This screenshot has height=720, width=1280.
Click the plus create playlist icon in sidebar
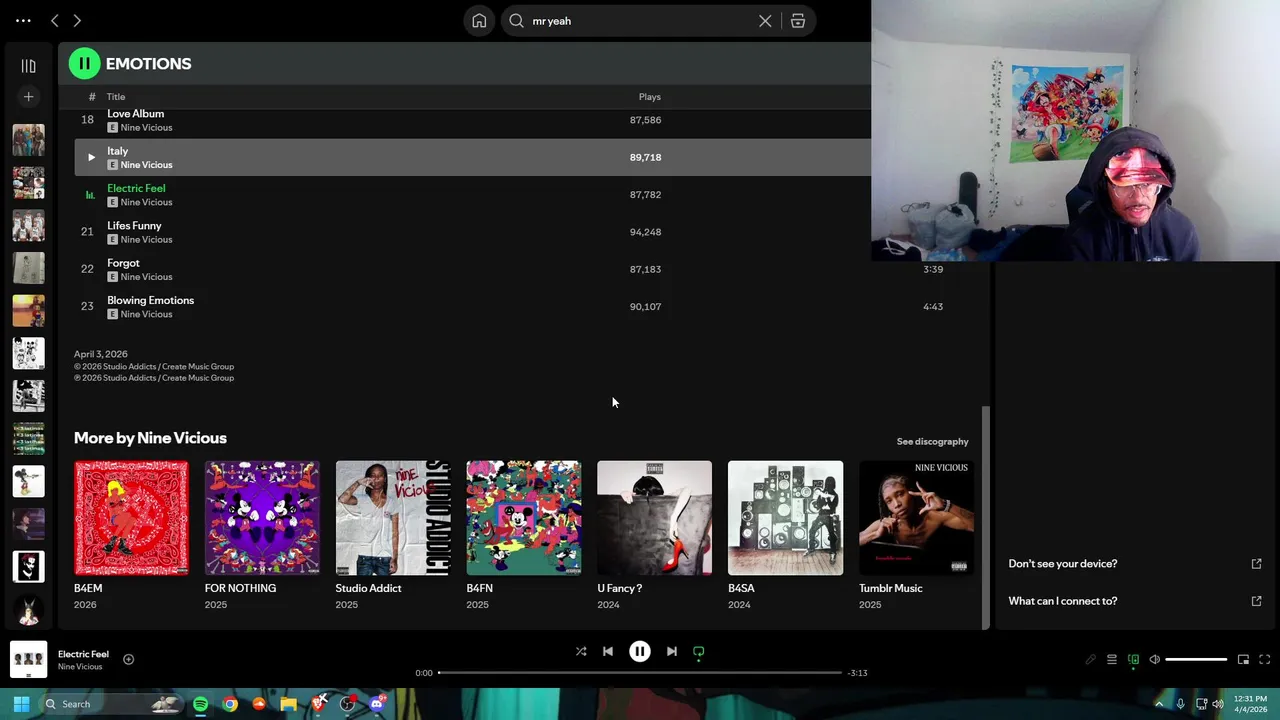coord(28,97)
